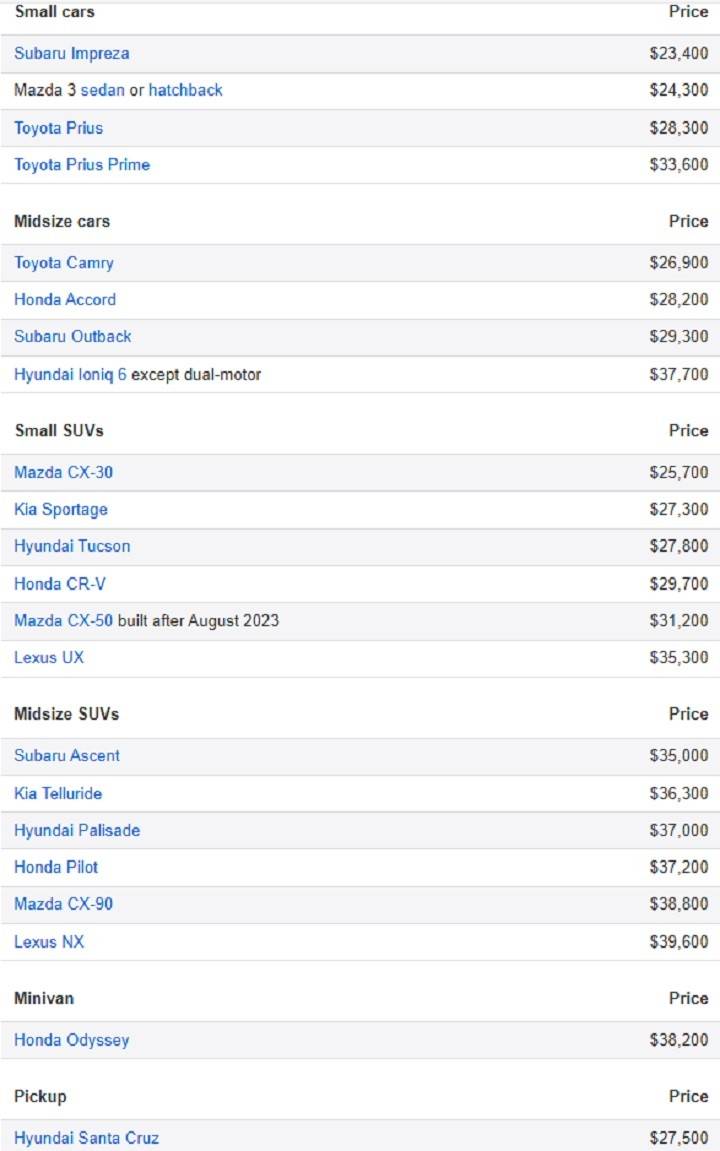Open the Mazda CX-50 link

point(63,621)
